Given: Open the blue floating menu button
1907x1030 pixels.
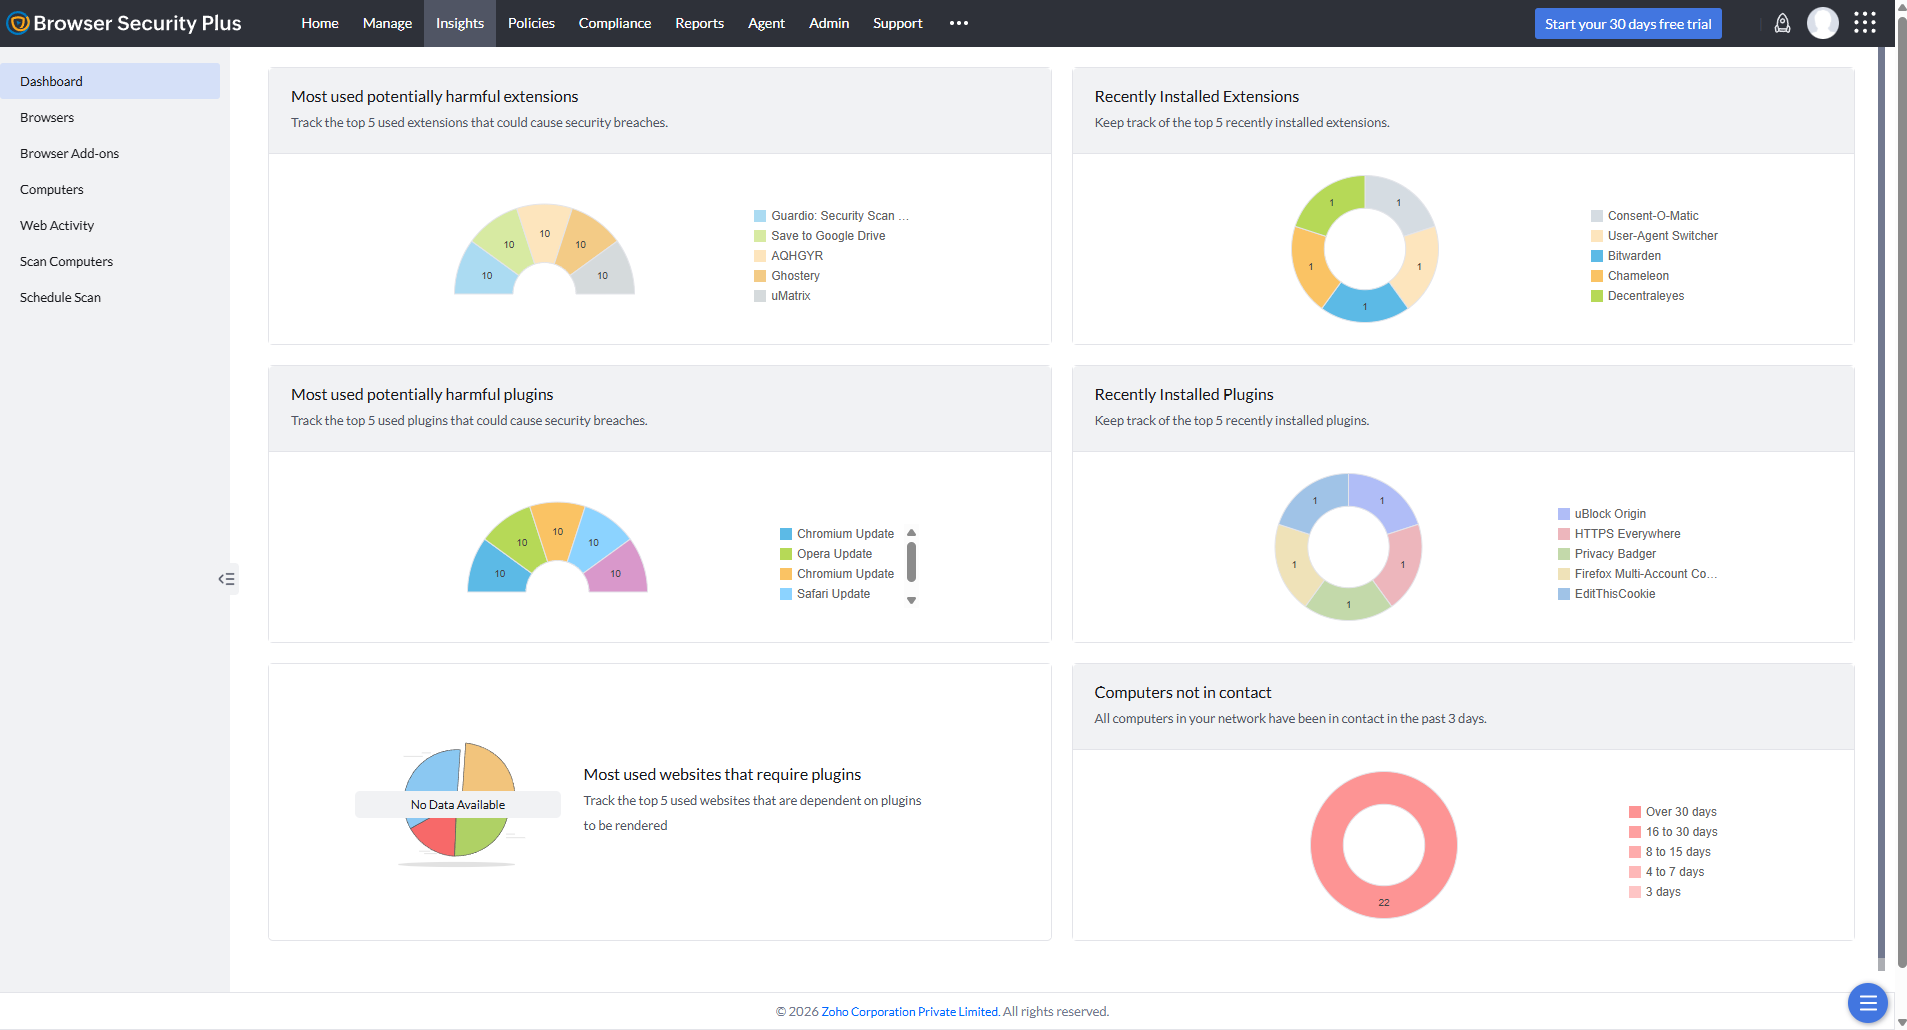Looking at the screenshot, I should coord(1867,1003).
